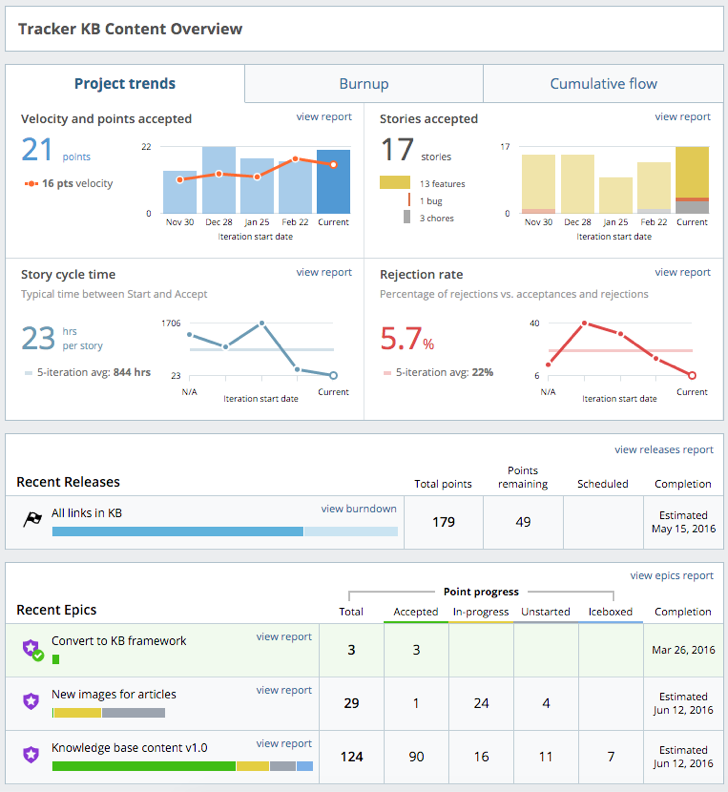728x792 pixels.
Task: Click the gray chores legend swatch
Action: click(407, 216)
